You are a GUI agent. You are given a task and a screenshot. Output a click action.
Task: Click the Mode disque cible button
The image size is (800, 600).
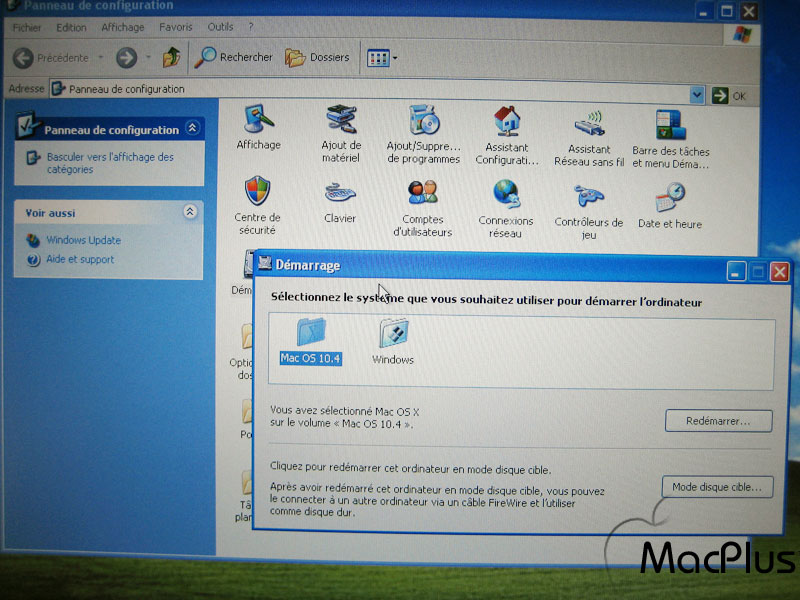click(717, 487)
